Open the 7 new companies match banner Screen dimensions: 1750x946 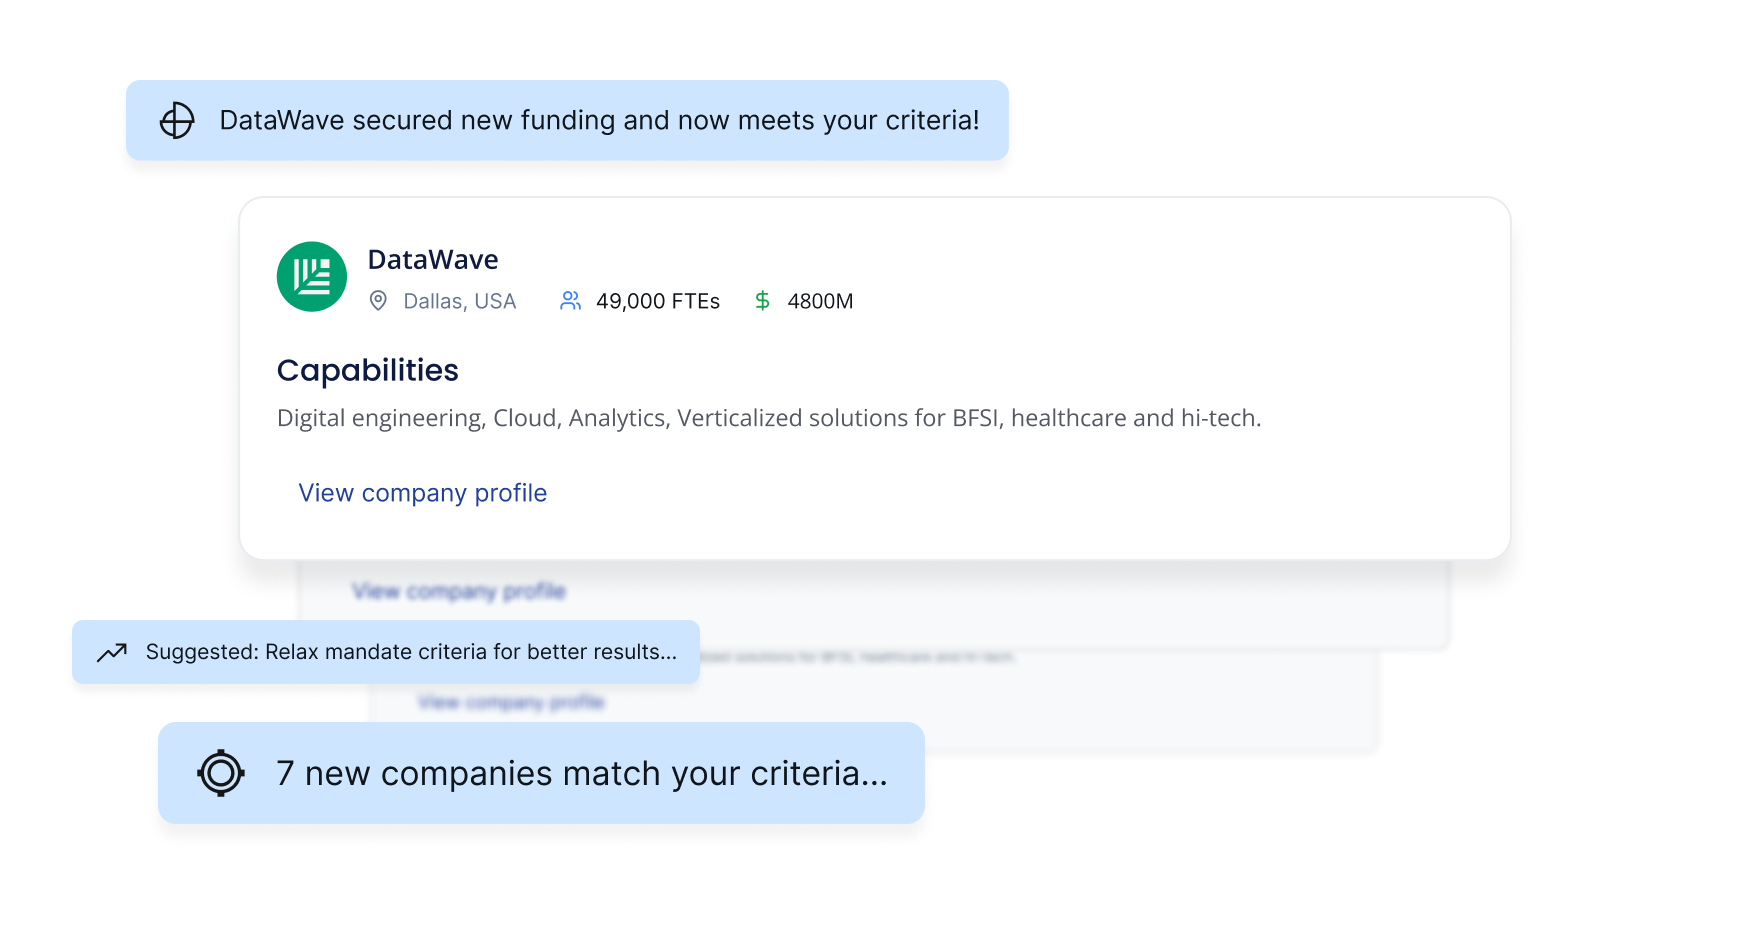pyautogui.click(x=541, y=773)
